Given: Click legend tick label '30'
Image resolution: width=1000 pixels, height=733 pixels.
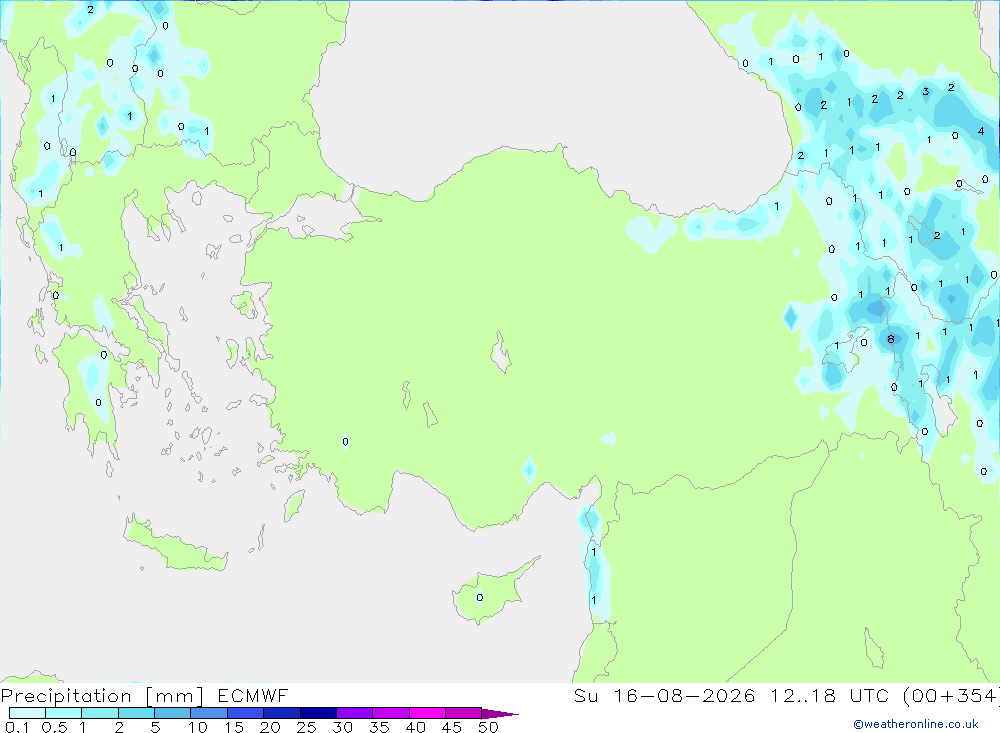Looking at the screenshot, I should click(x=343, y=727).
